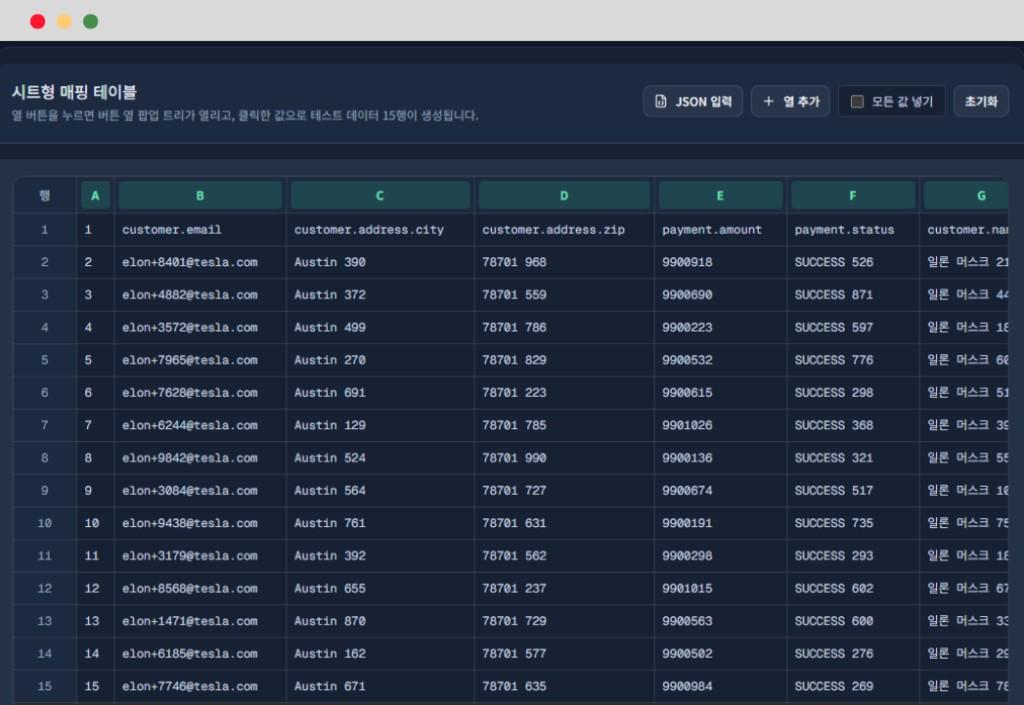Select the 78701 635 cell
This screenshot has width=1024, height=705.
(564, 686)
